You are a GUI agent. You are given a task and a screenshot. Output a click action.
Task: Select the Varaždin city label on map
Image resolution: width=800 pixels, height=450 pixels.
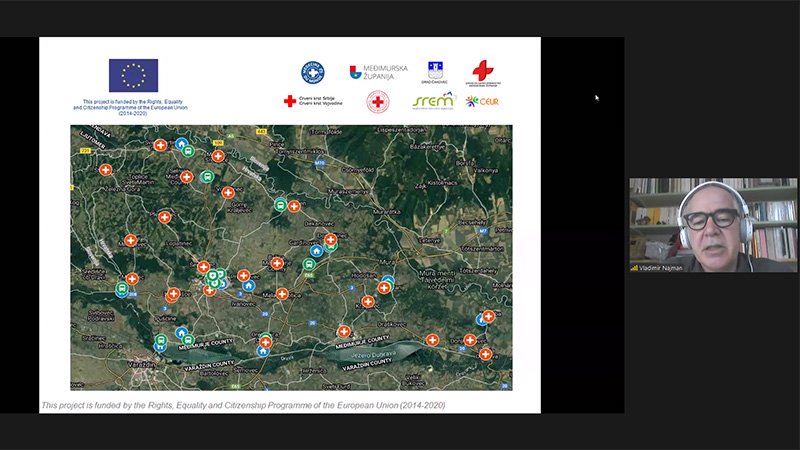[141, 365]
